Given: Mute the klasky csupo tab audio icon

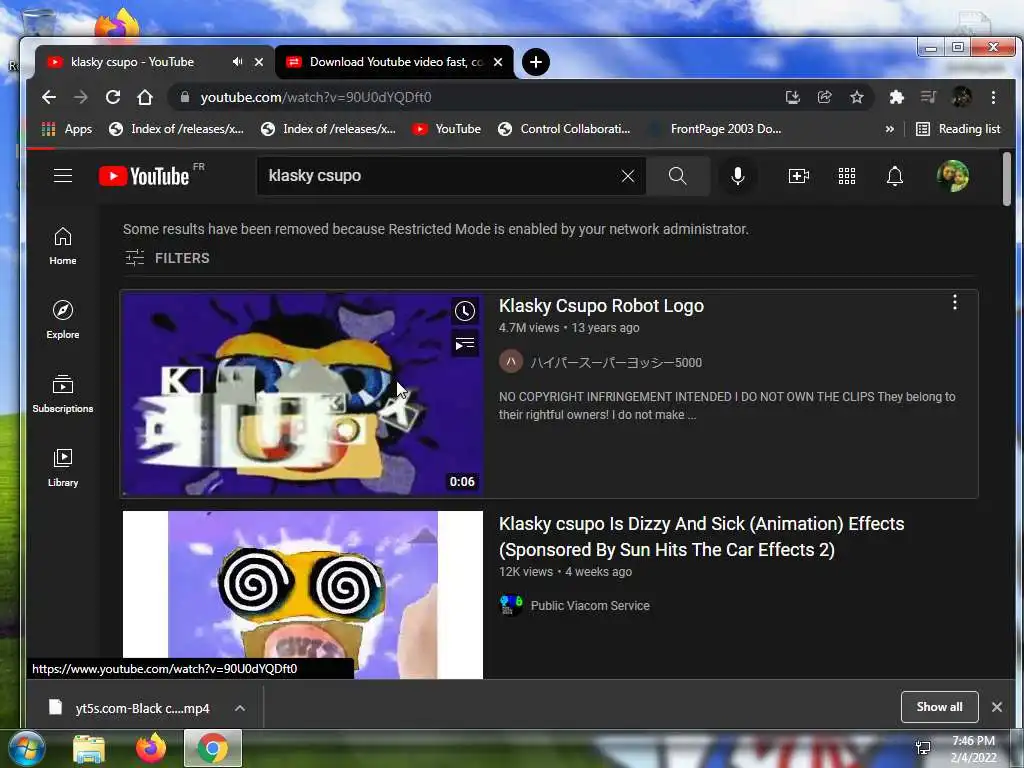Looking at the screenshot, I should coord(237,61).
